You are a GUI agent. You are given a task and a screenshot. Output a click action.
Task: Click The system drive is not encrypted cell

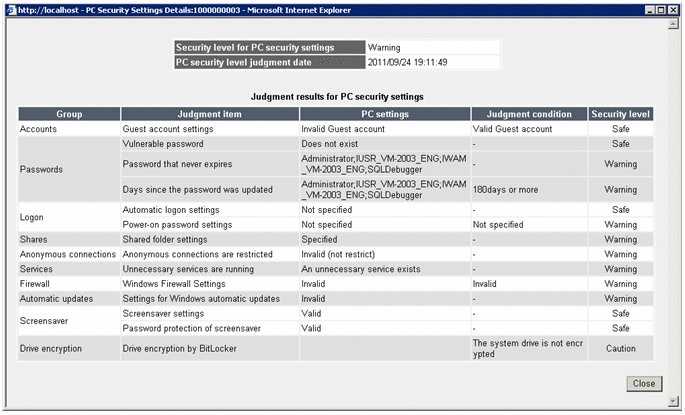click(529, 349)
